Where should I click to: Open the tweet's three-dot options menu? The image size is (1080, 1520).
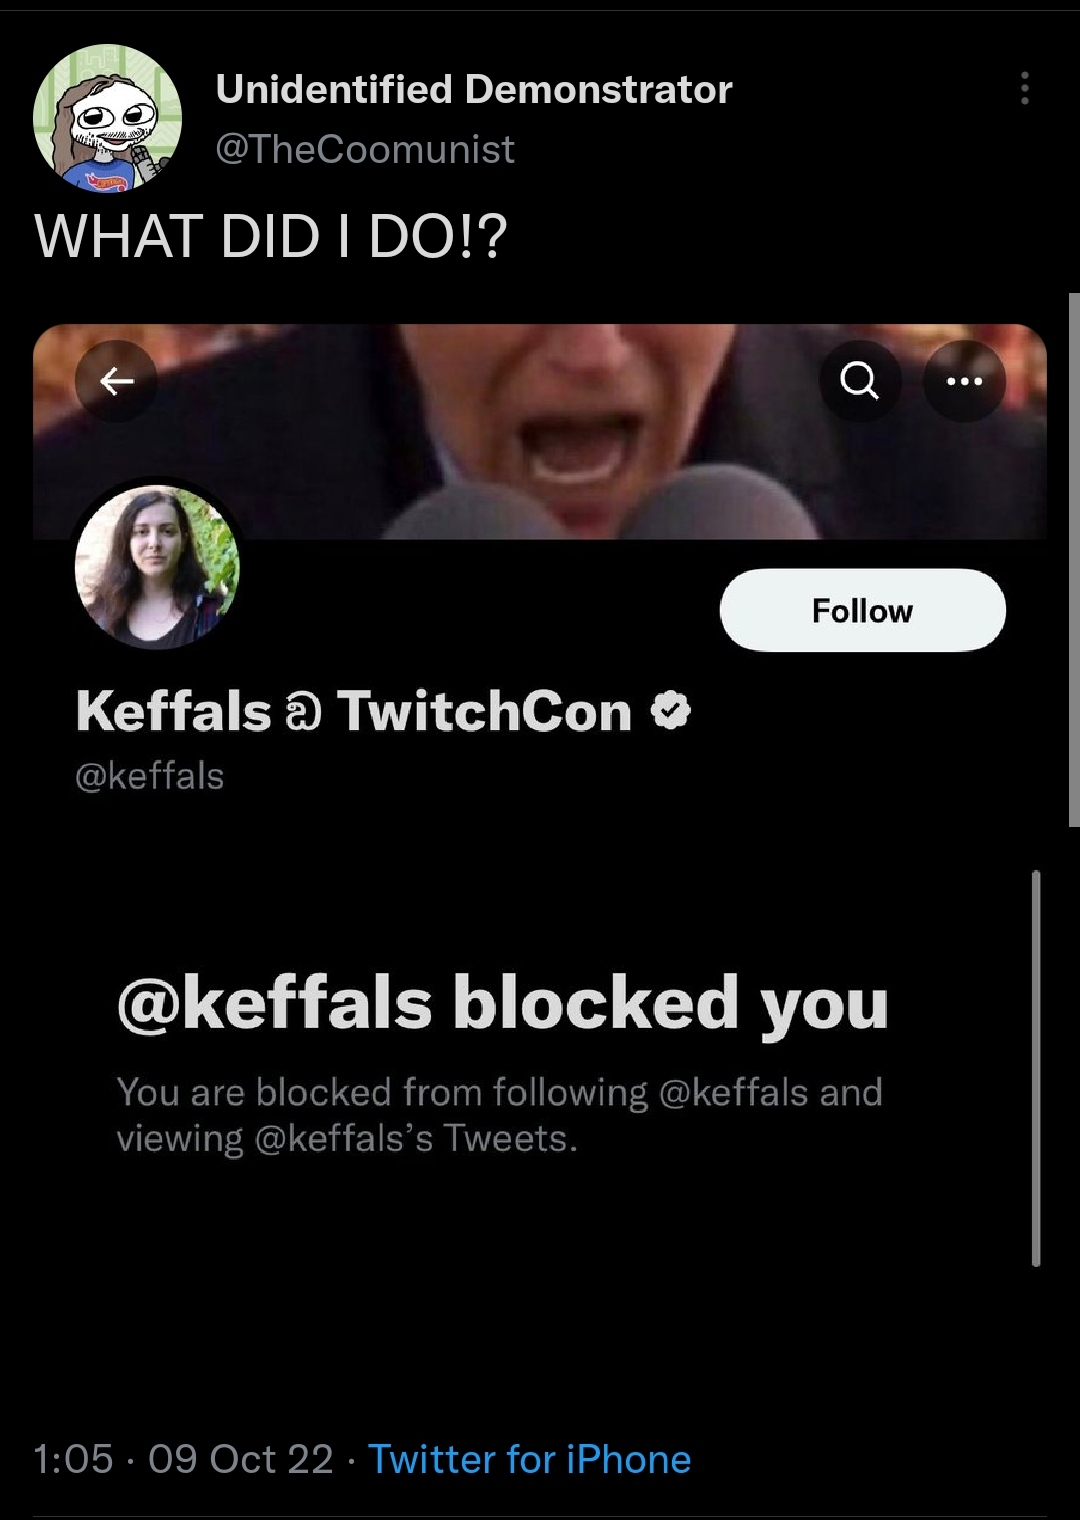pyautogui.click(x=1024, y=89)
